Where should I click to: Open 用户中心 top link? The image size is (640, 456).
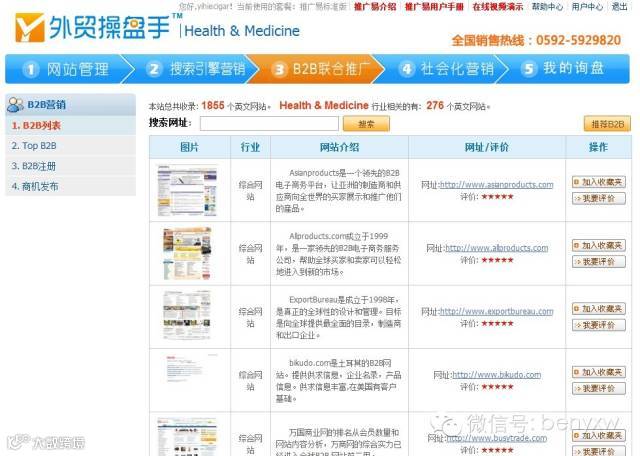click(x=587, y=7)
